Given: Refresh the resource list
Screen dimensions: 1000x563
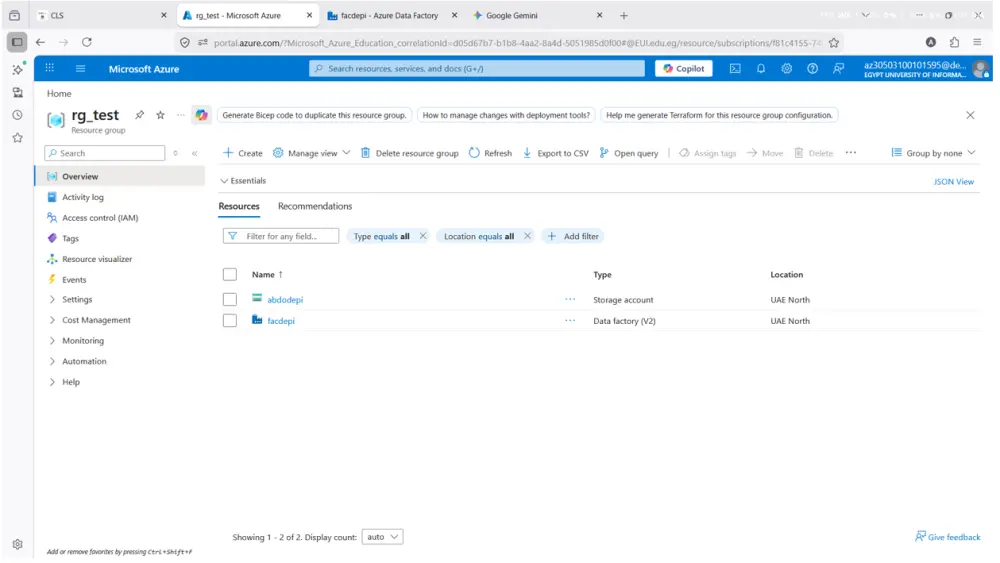Looking at the screenshot, I should 490,153.
